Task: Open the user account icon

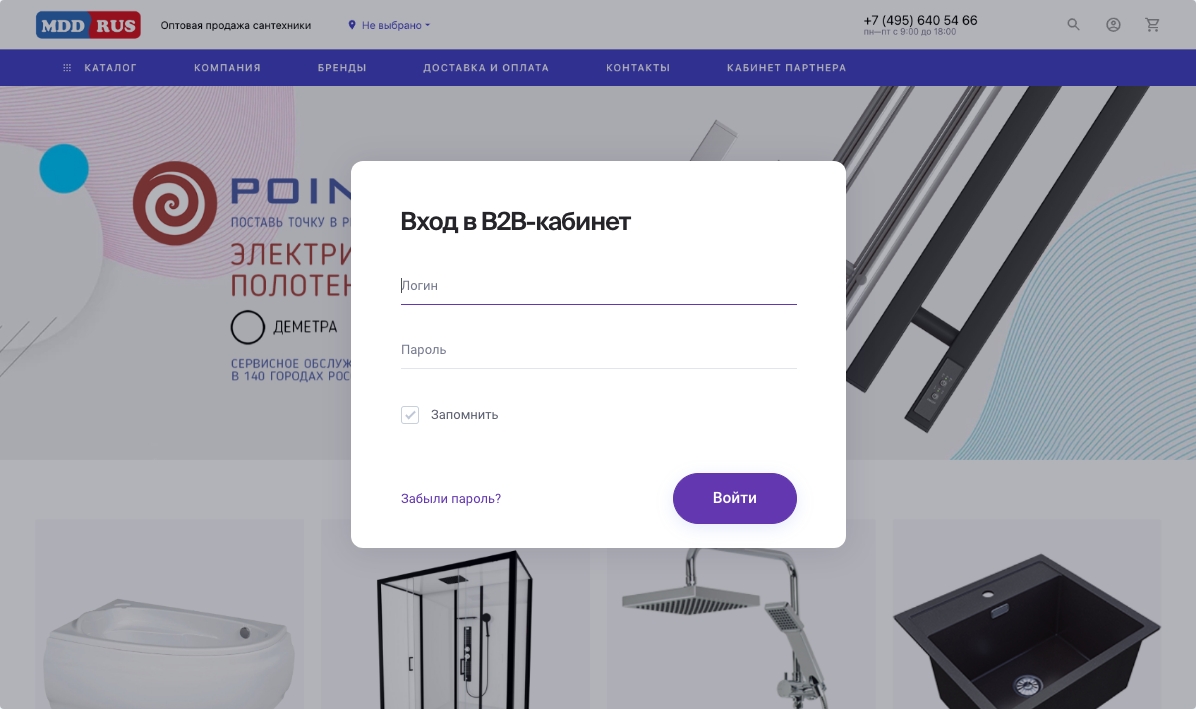Action: point(1114,24)
